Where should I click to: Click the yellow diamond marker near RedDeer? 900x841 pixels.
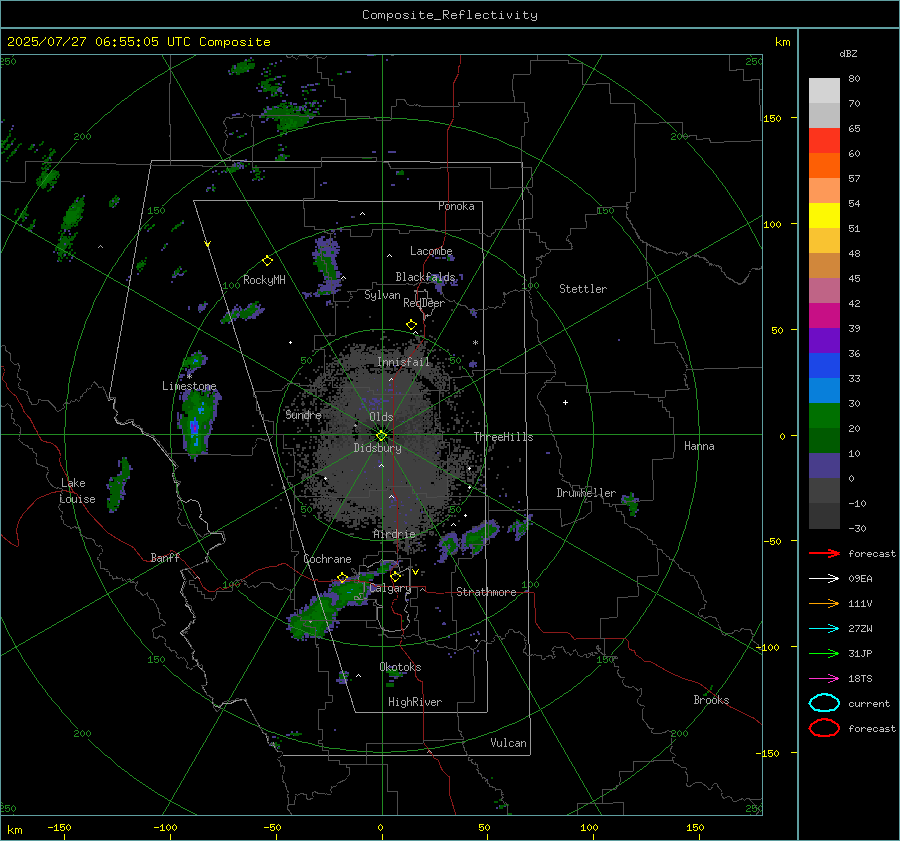click(x=411, y=325)
